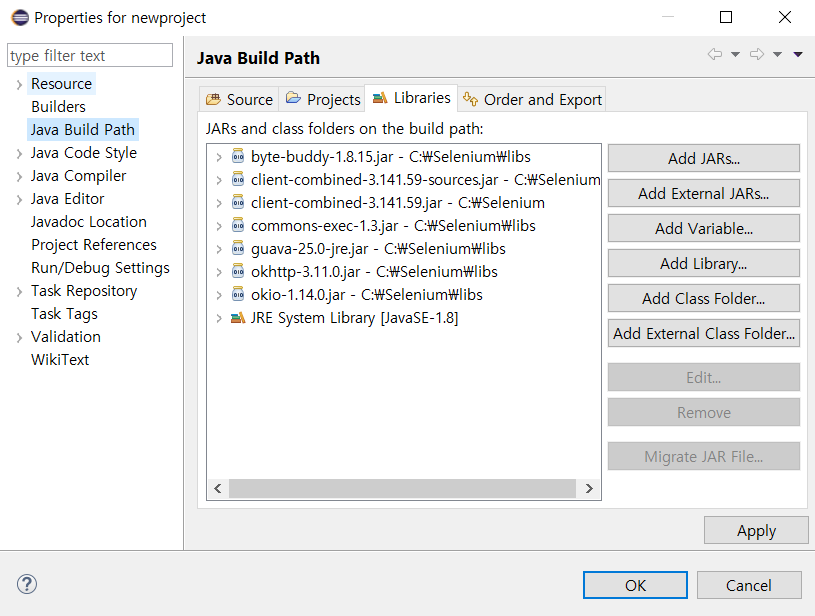815x616 pixels.
Task: Select commons-exec-1.3.jar row text
Action: (x=393, y=226)
